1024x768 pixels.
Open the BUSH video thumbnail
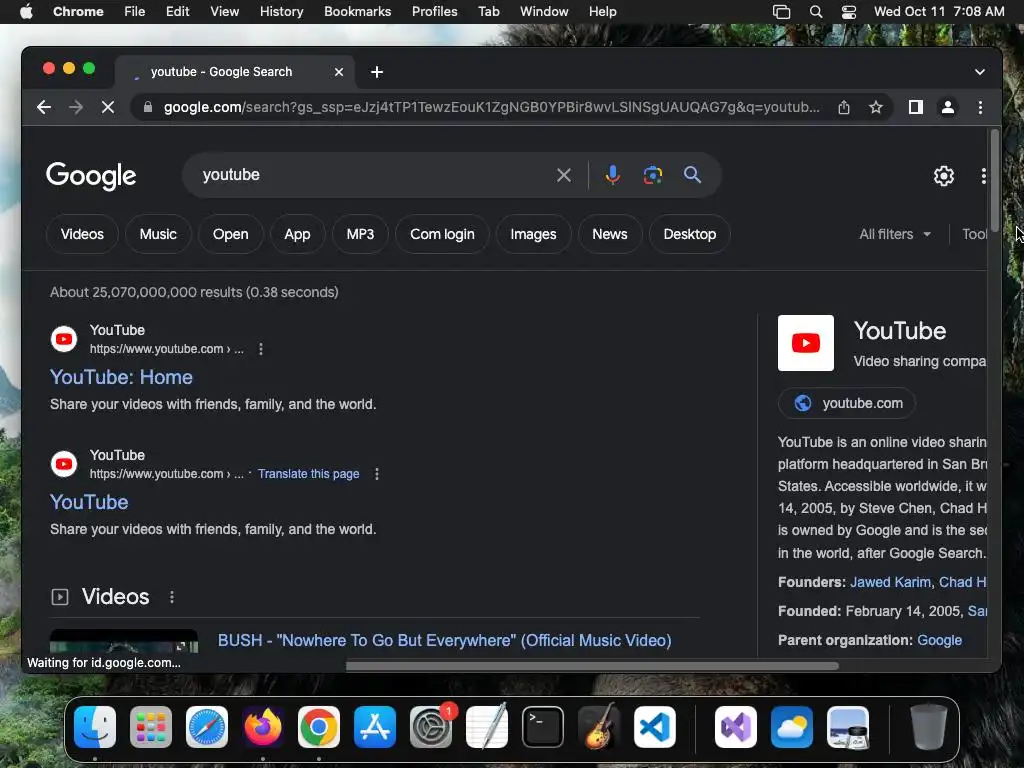click(x=124, y=641)
